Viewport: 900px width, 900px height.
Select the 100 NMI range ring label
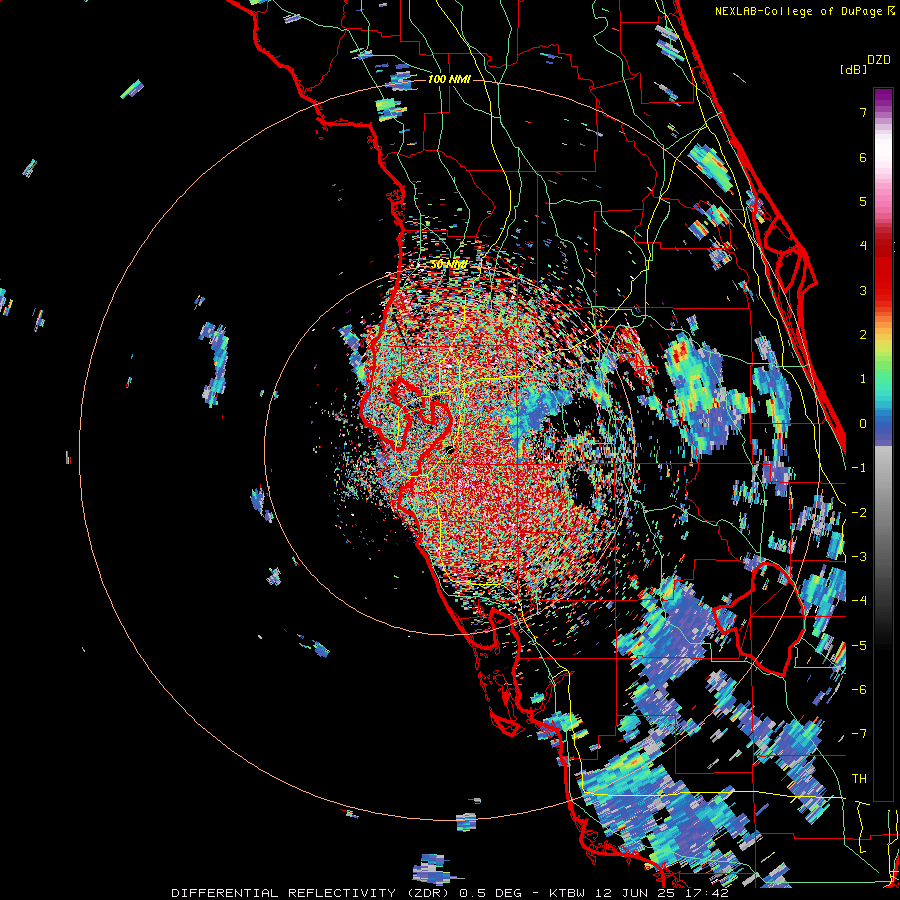coord(449,79)
